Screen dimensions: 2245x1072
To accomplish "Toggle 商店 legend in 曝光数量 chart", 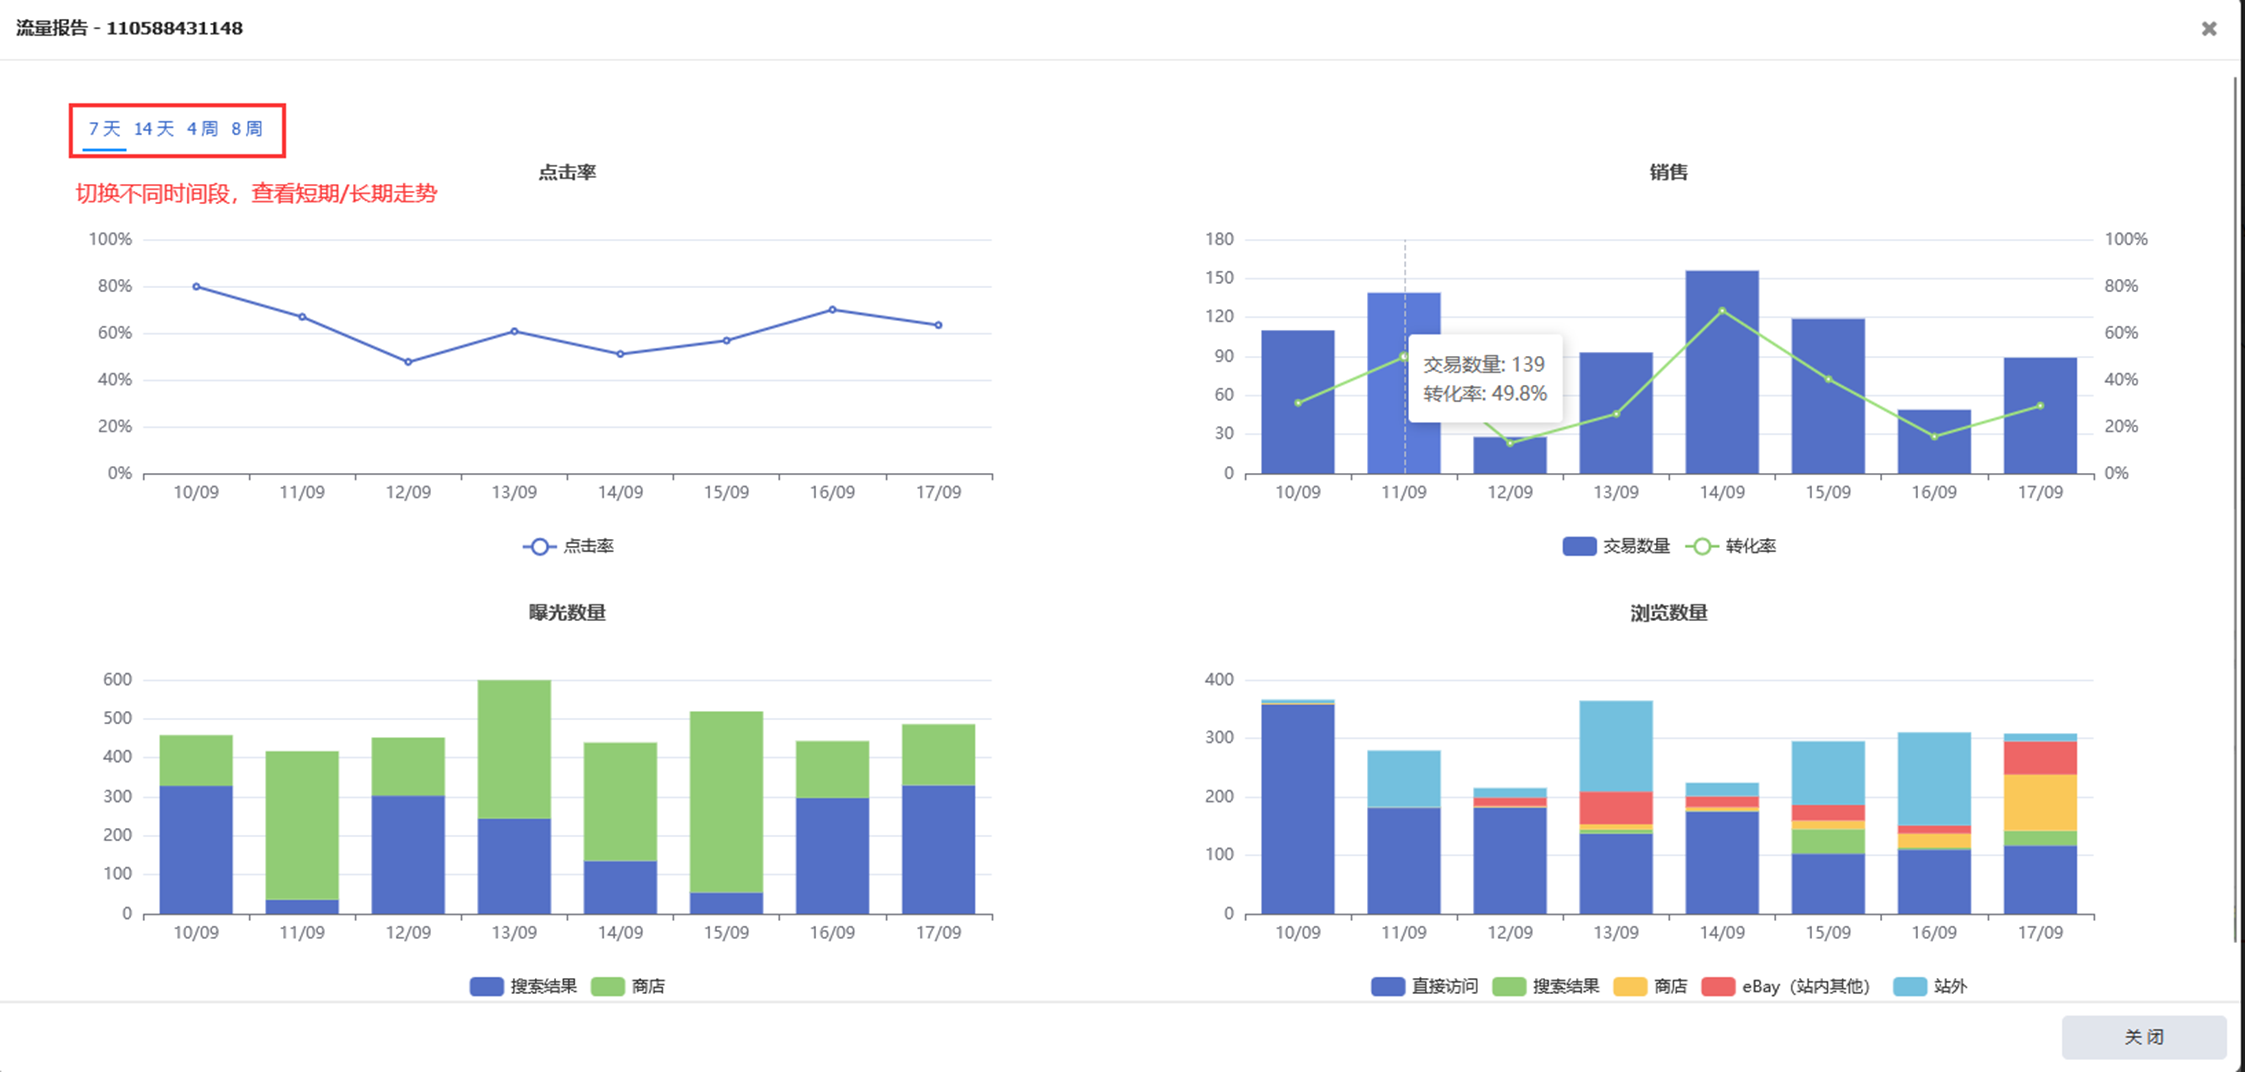I will pos(628,986).
